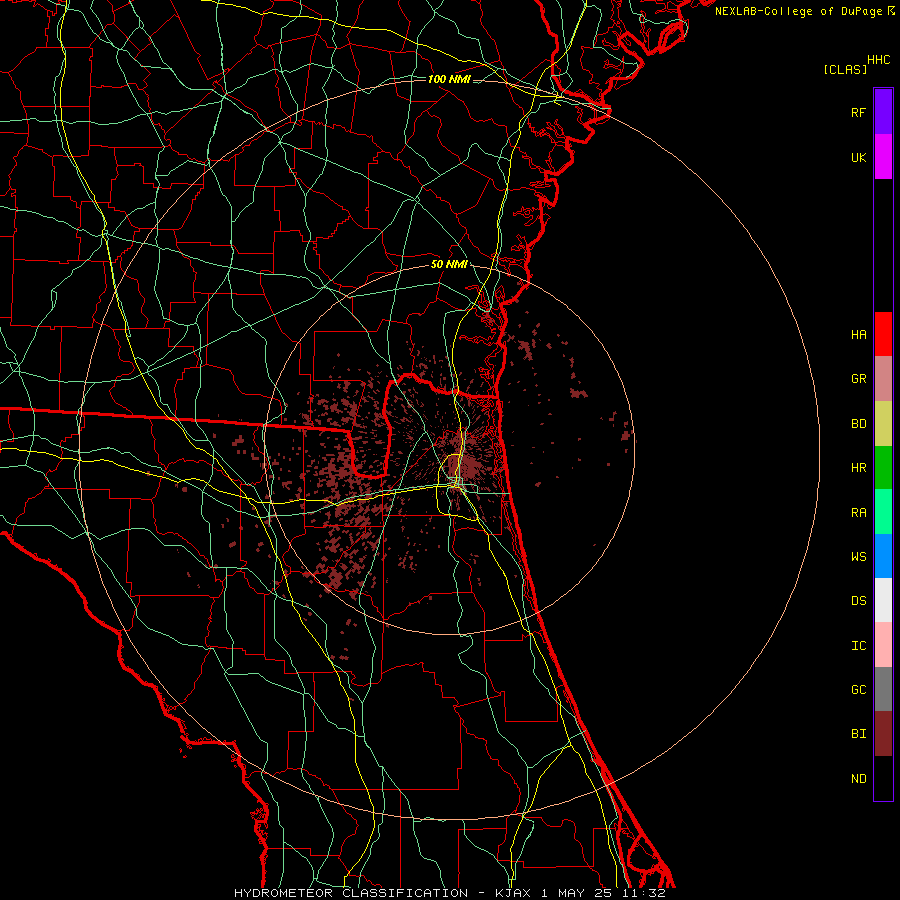Click the RF purple legend swatch
Image resolution: width=900 pixels, height=900 pixels.
883,112
